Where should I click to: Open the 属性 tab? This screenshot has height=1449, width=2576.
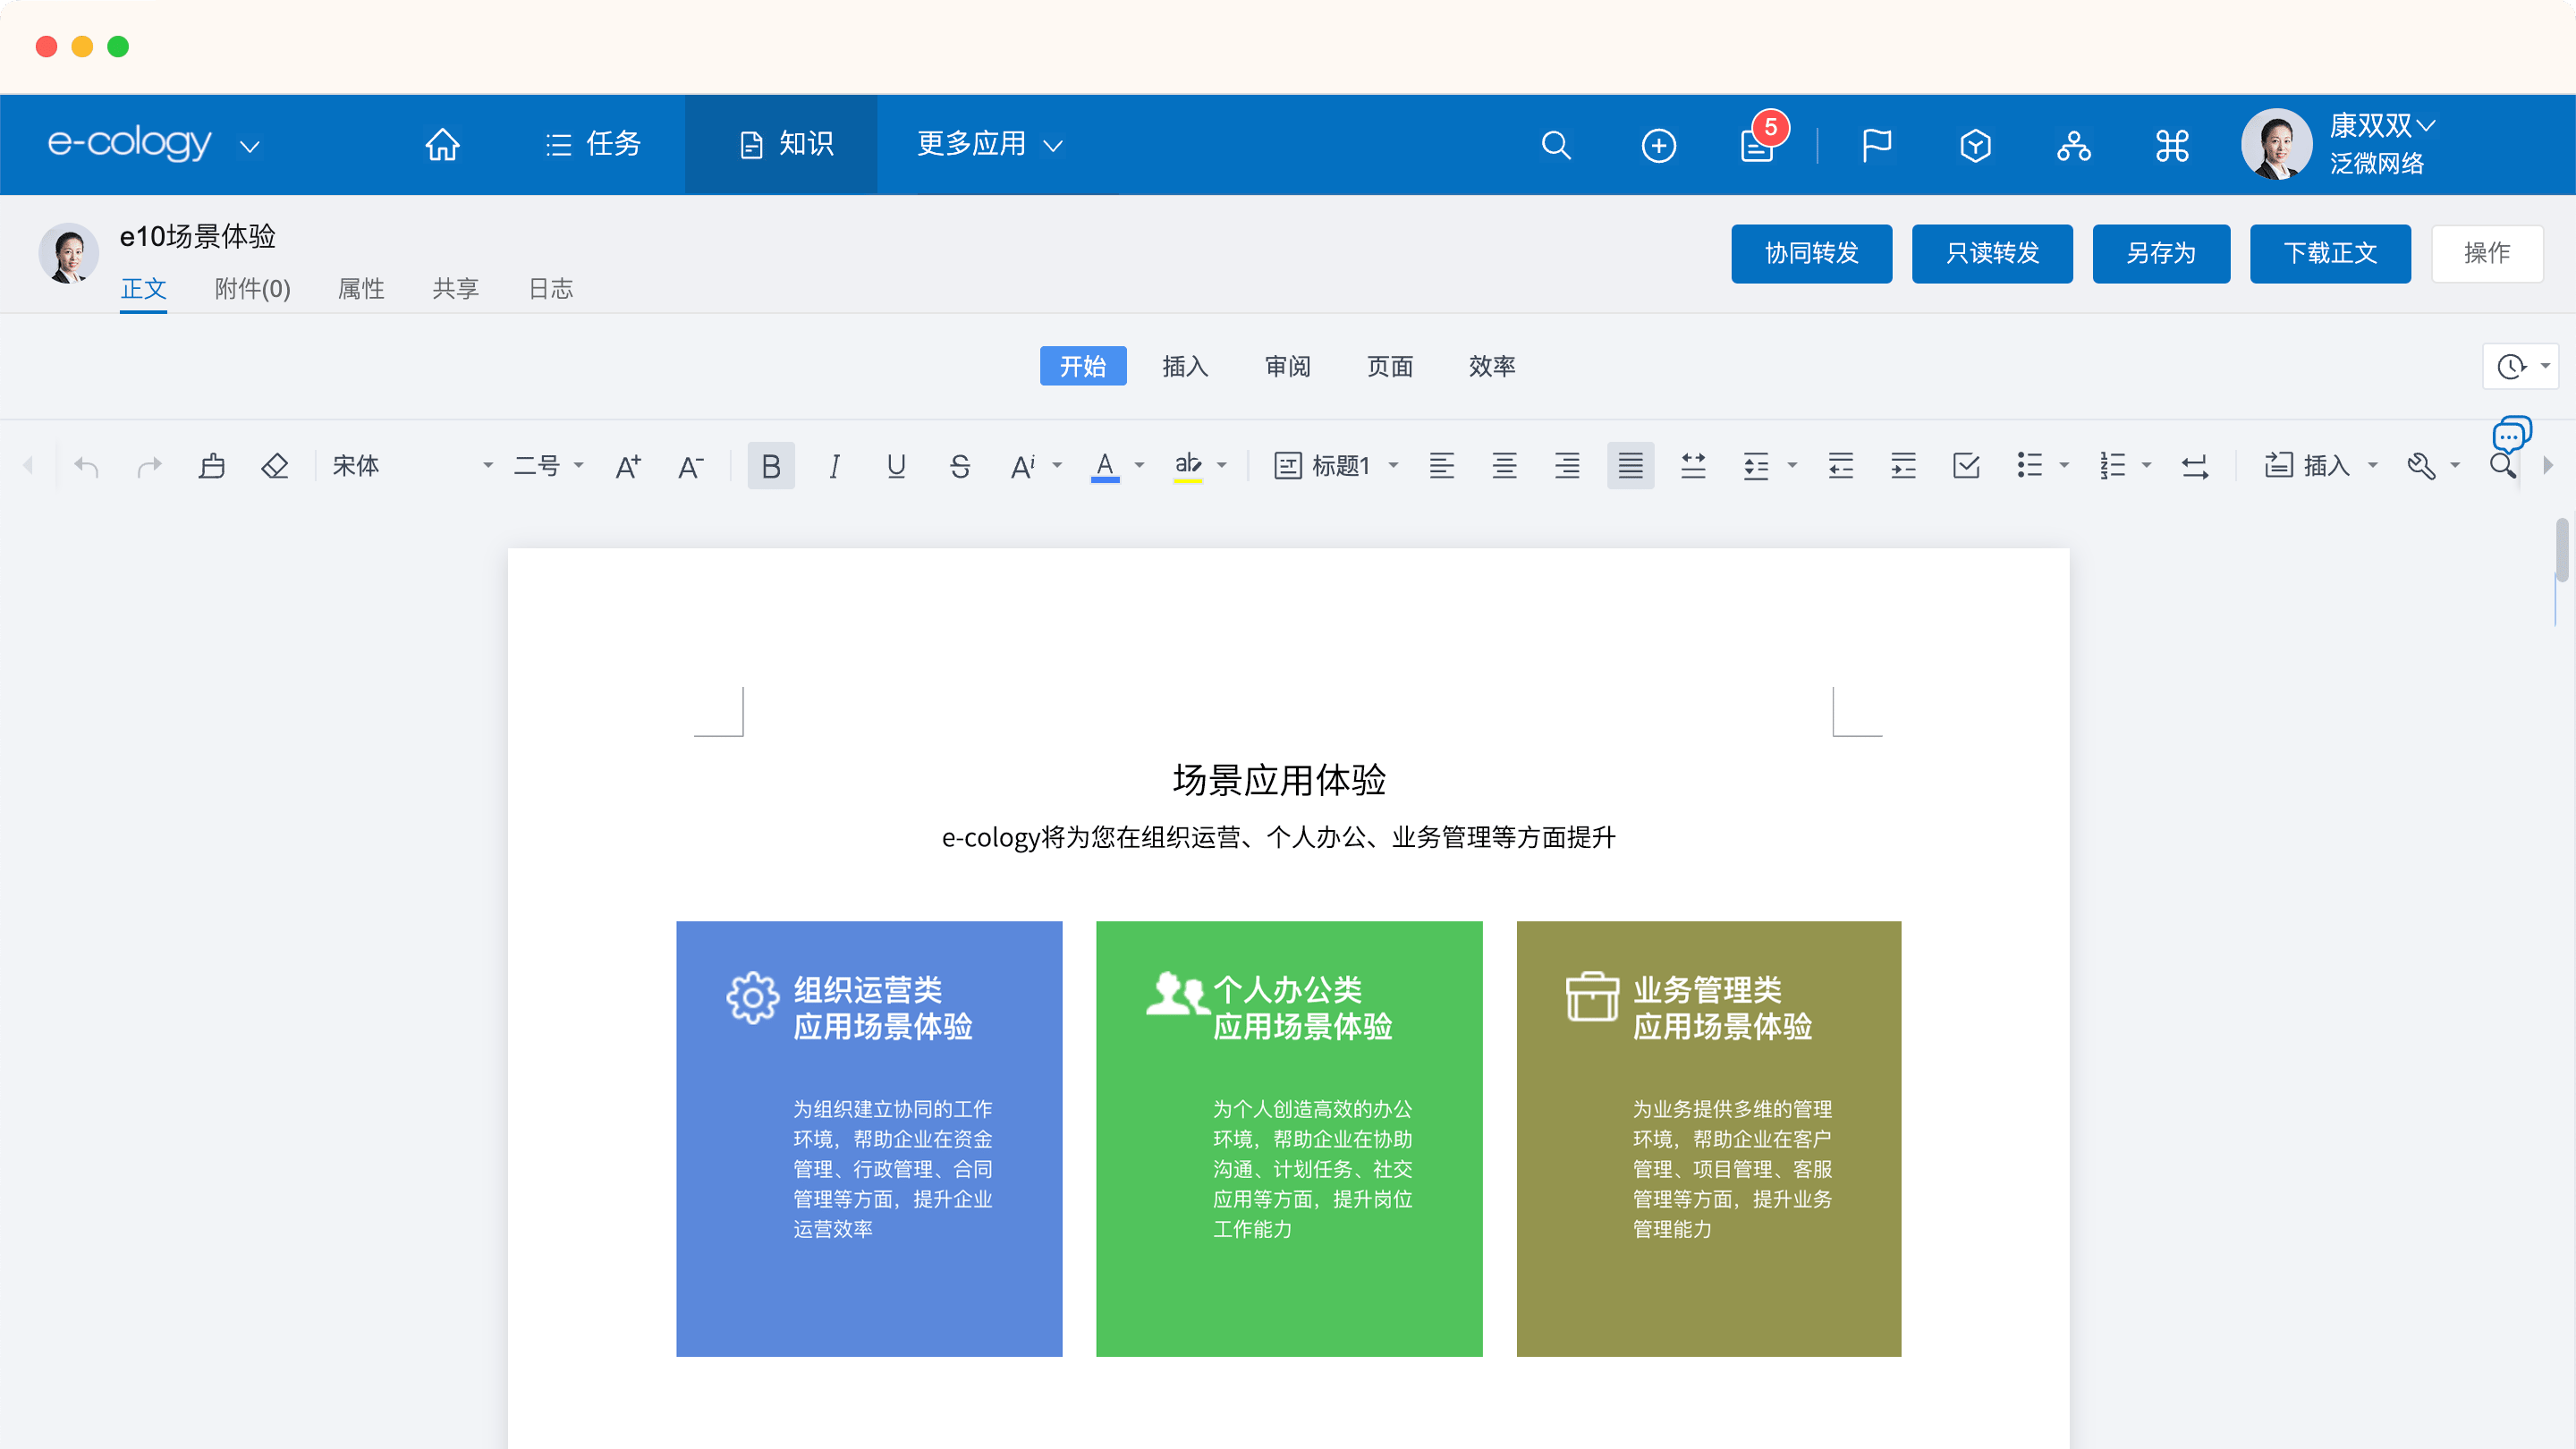point(361,289)
